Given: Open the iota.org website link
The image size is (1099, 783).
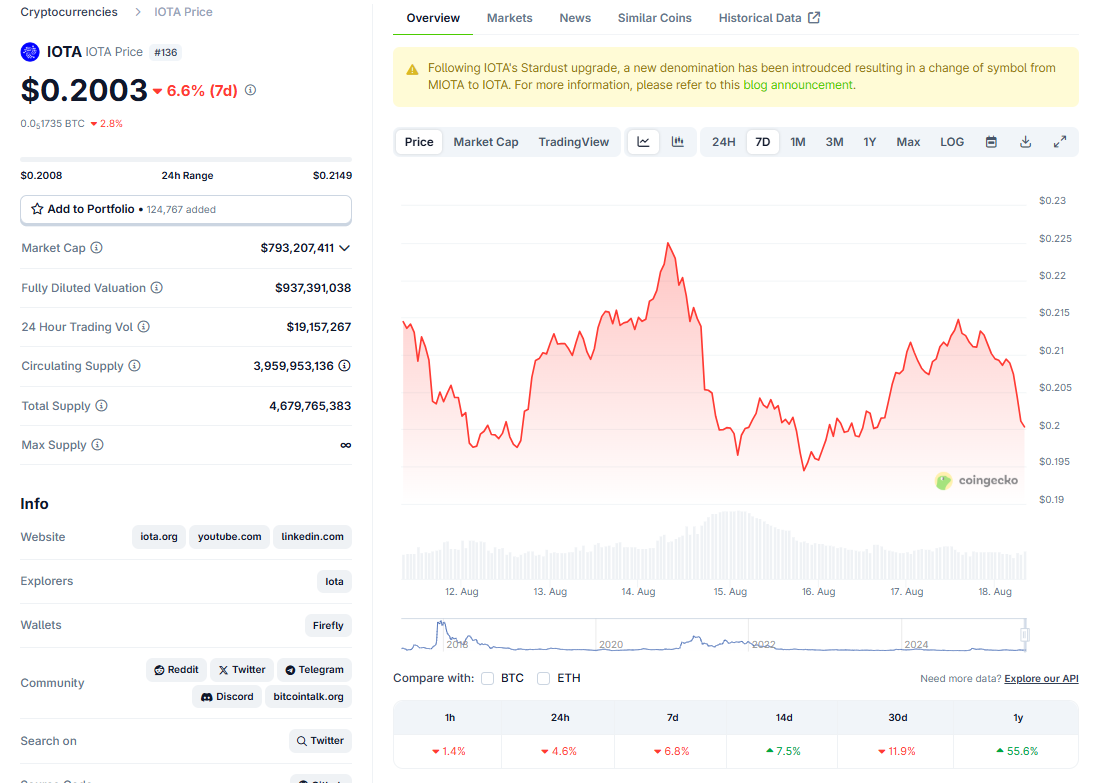Looking at the screenshot, I should [x=158, y=537].
